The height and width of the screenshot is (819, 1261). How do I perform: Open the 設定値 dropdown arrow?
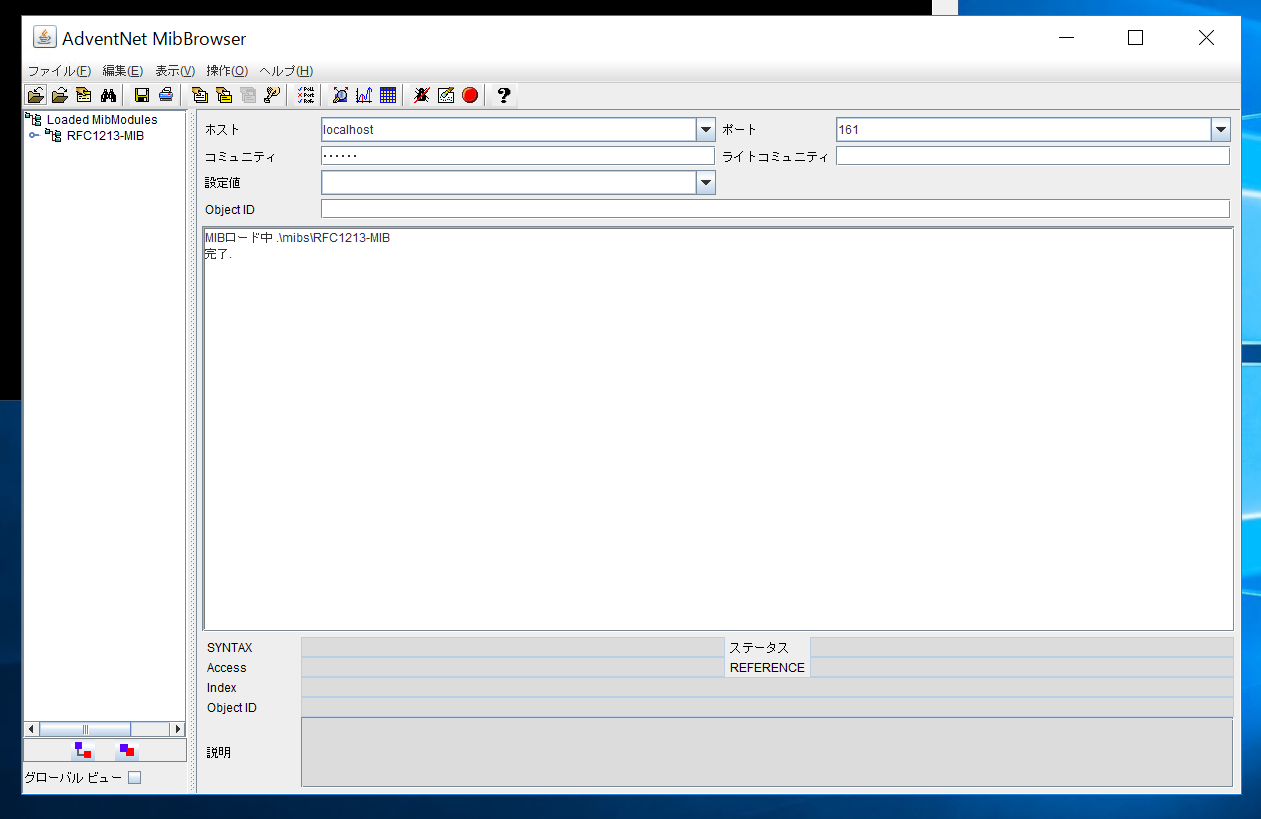pos(706,182)
